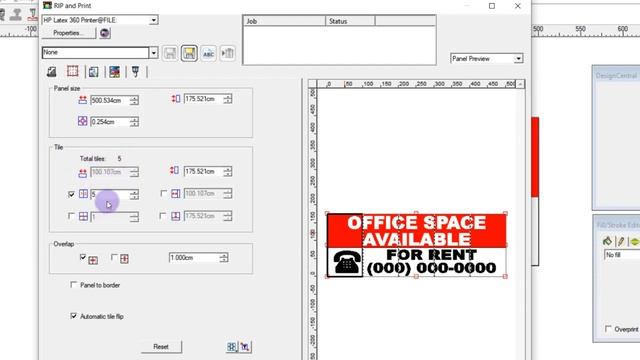Click the overlap amount field 1.000cm

(x=194, y=258)
